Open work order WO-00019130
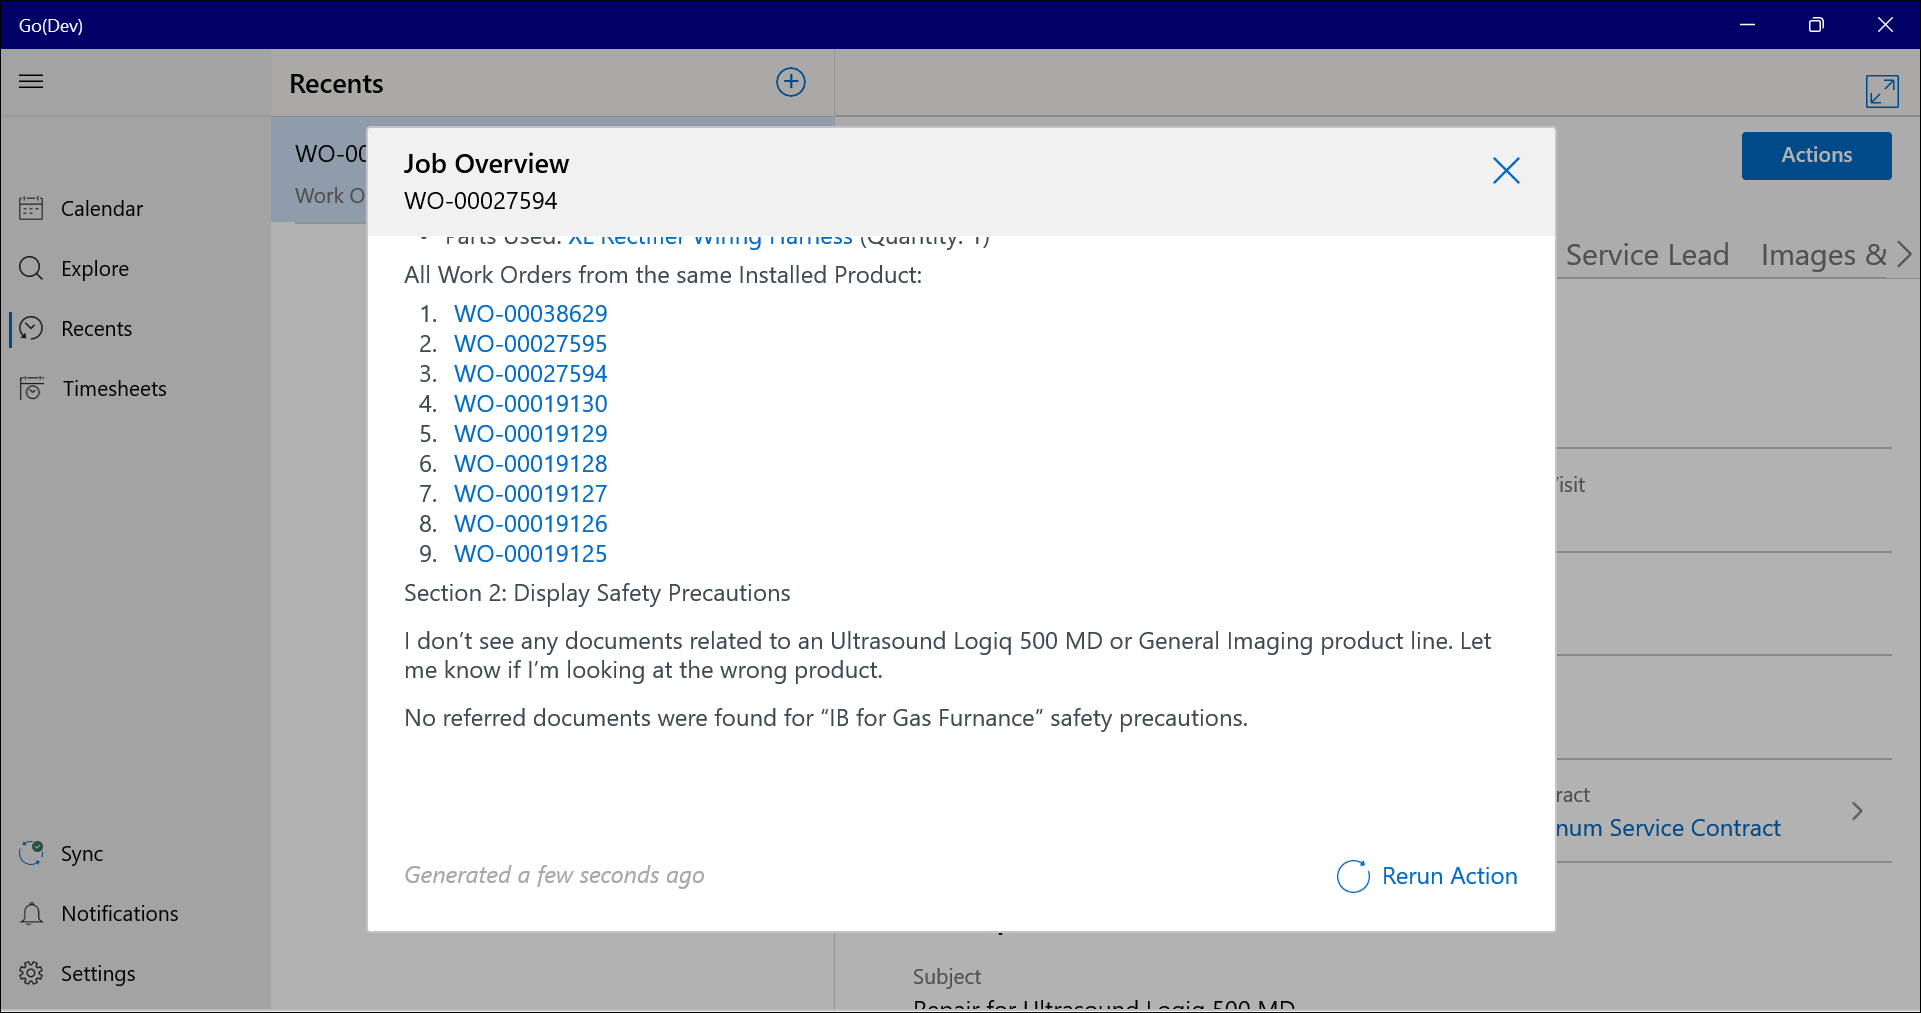1921x1013 pixels. tap(530, 403)
